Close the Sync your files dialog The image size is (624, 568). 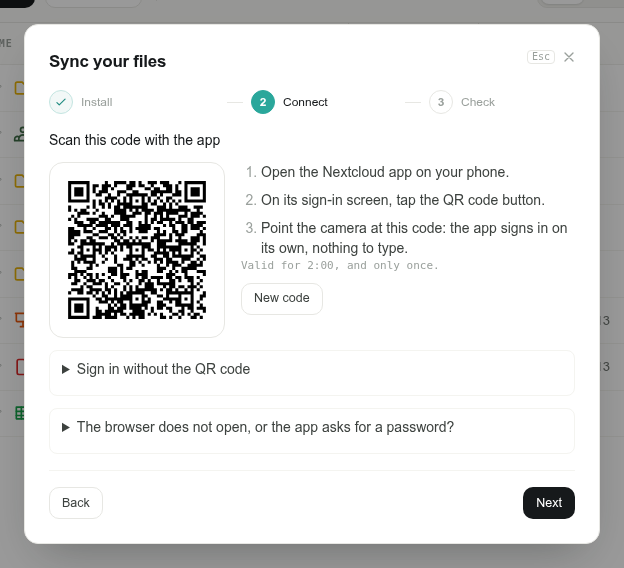[569, 57]
